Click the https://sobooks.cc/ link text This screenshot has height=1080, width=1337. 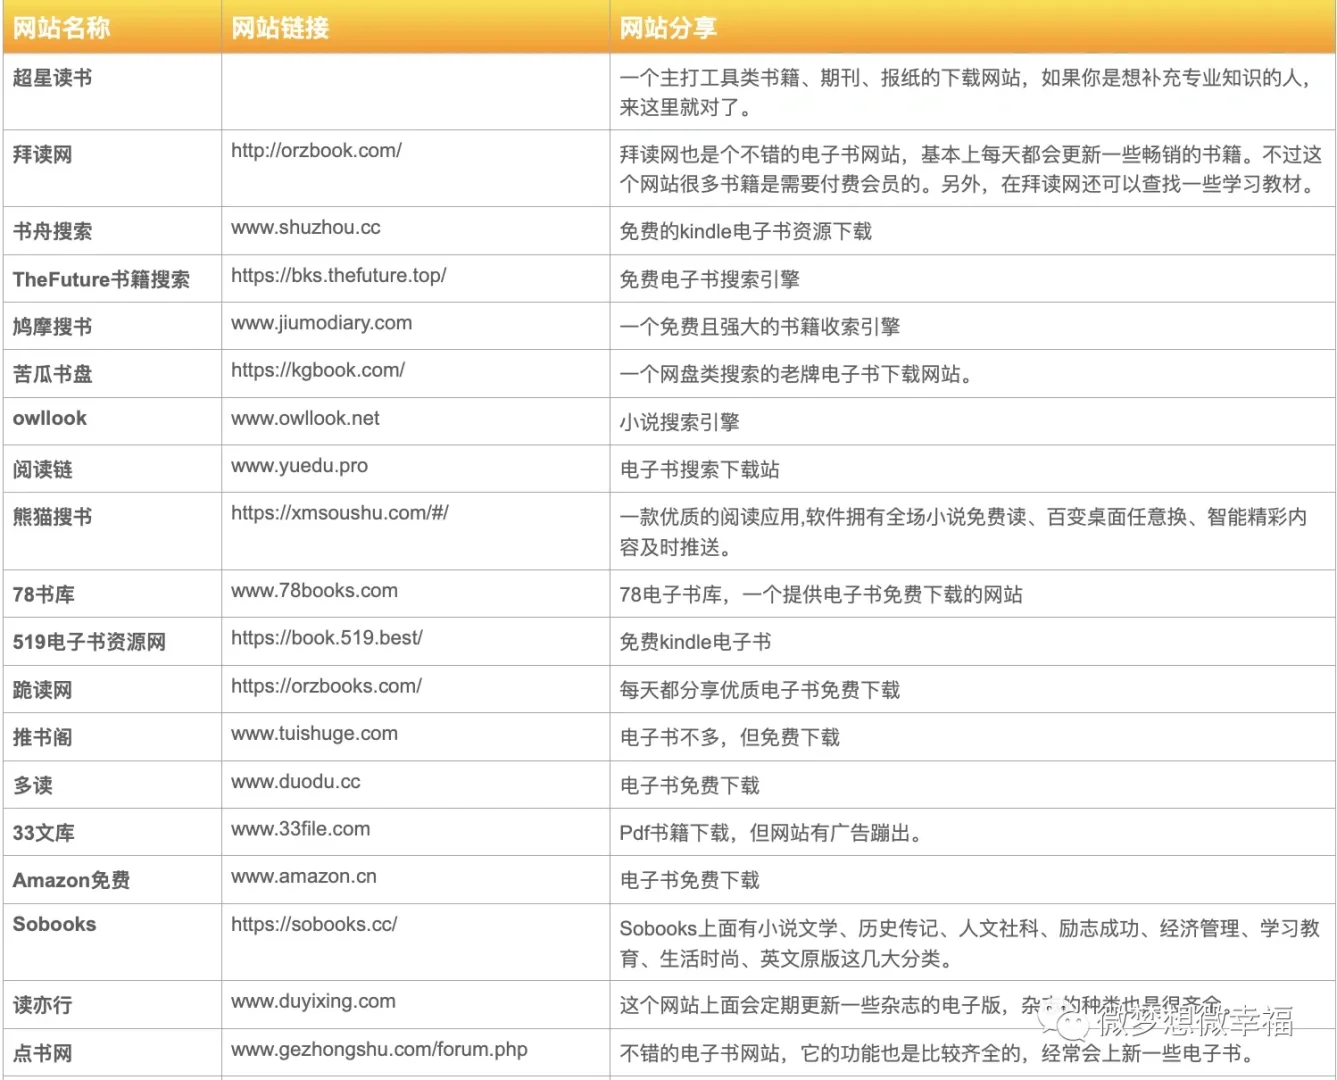point(314,924)
